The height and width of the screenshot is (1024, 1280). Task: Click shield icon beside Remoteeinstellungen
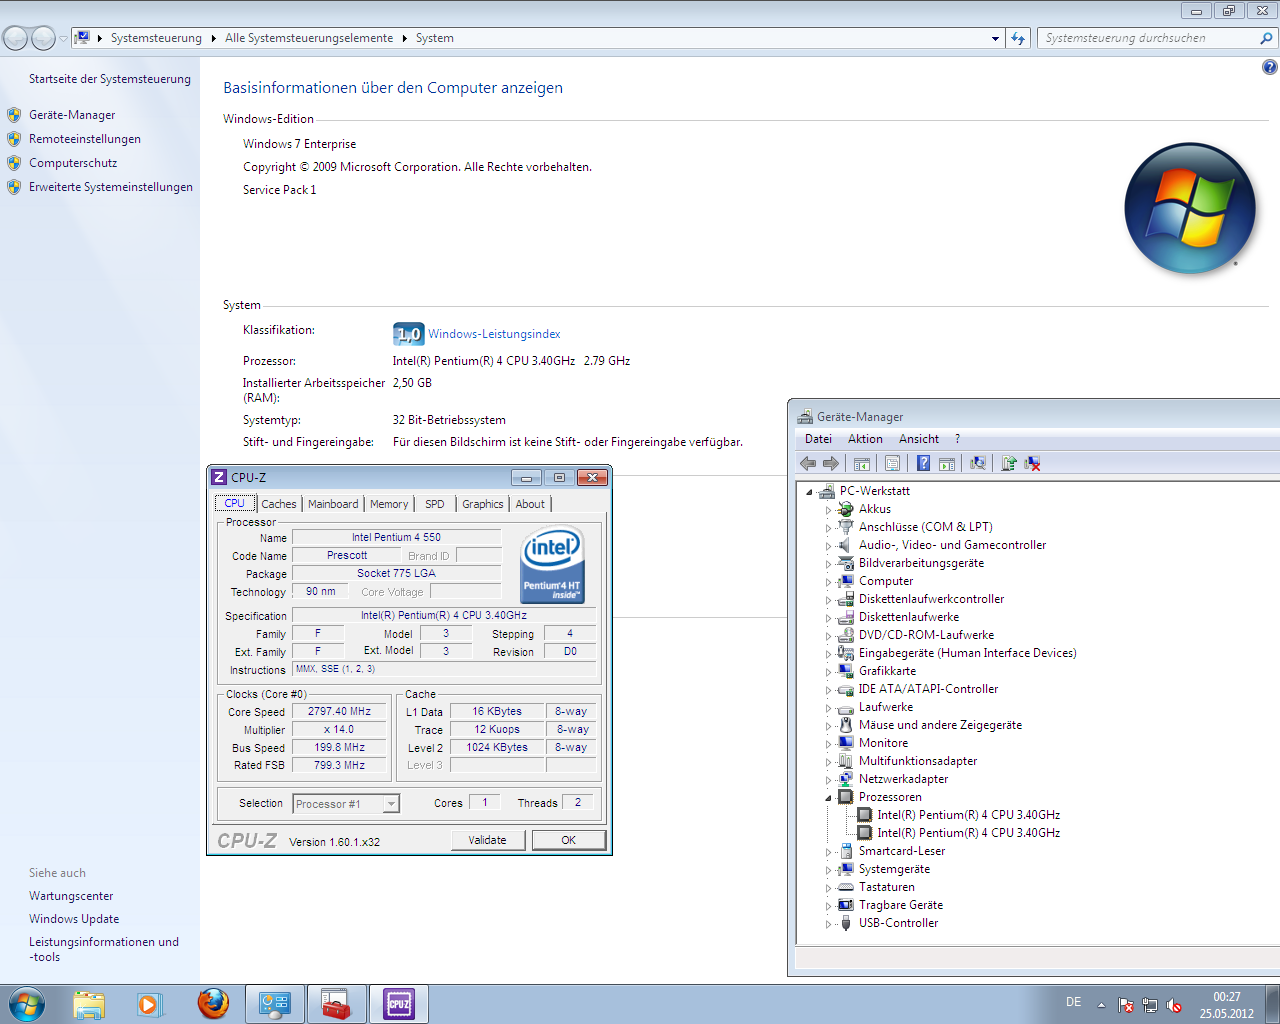pos(14,139)
